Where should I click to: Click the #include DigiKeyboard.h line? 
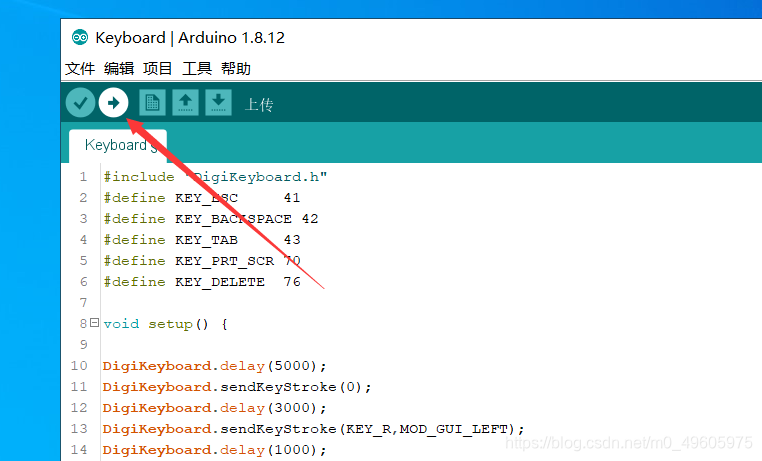(215, 177)
